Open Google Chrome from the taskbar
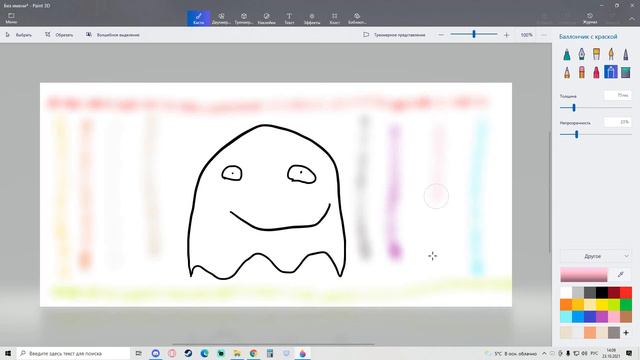 pyautogui.click(x=253, y=353)
